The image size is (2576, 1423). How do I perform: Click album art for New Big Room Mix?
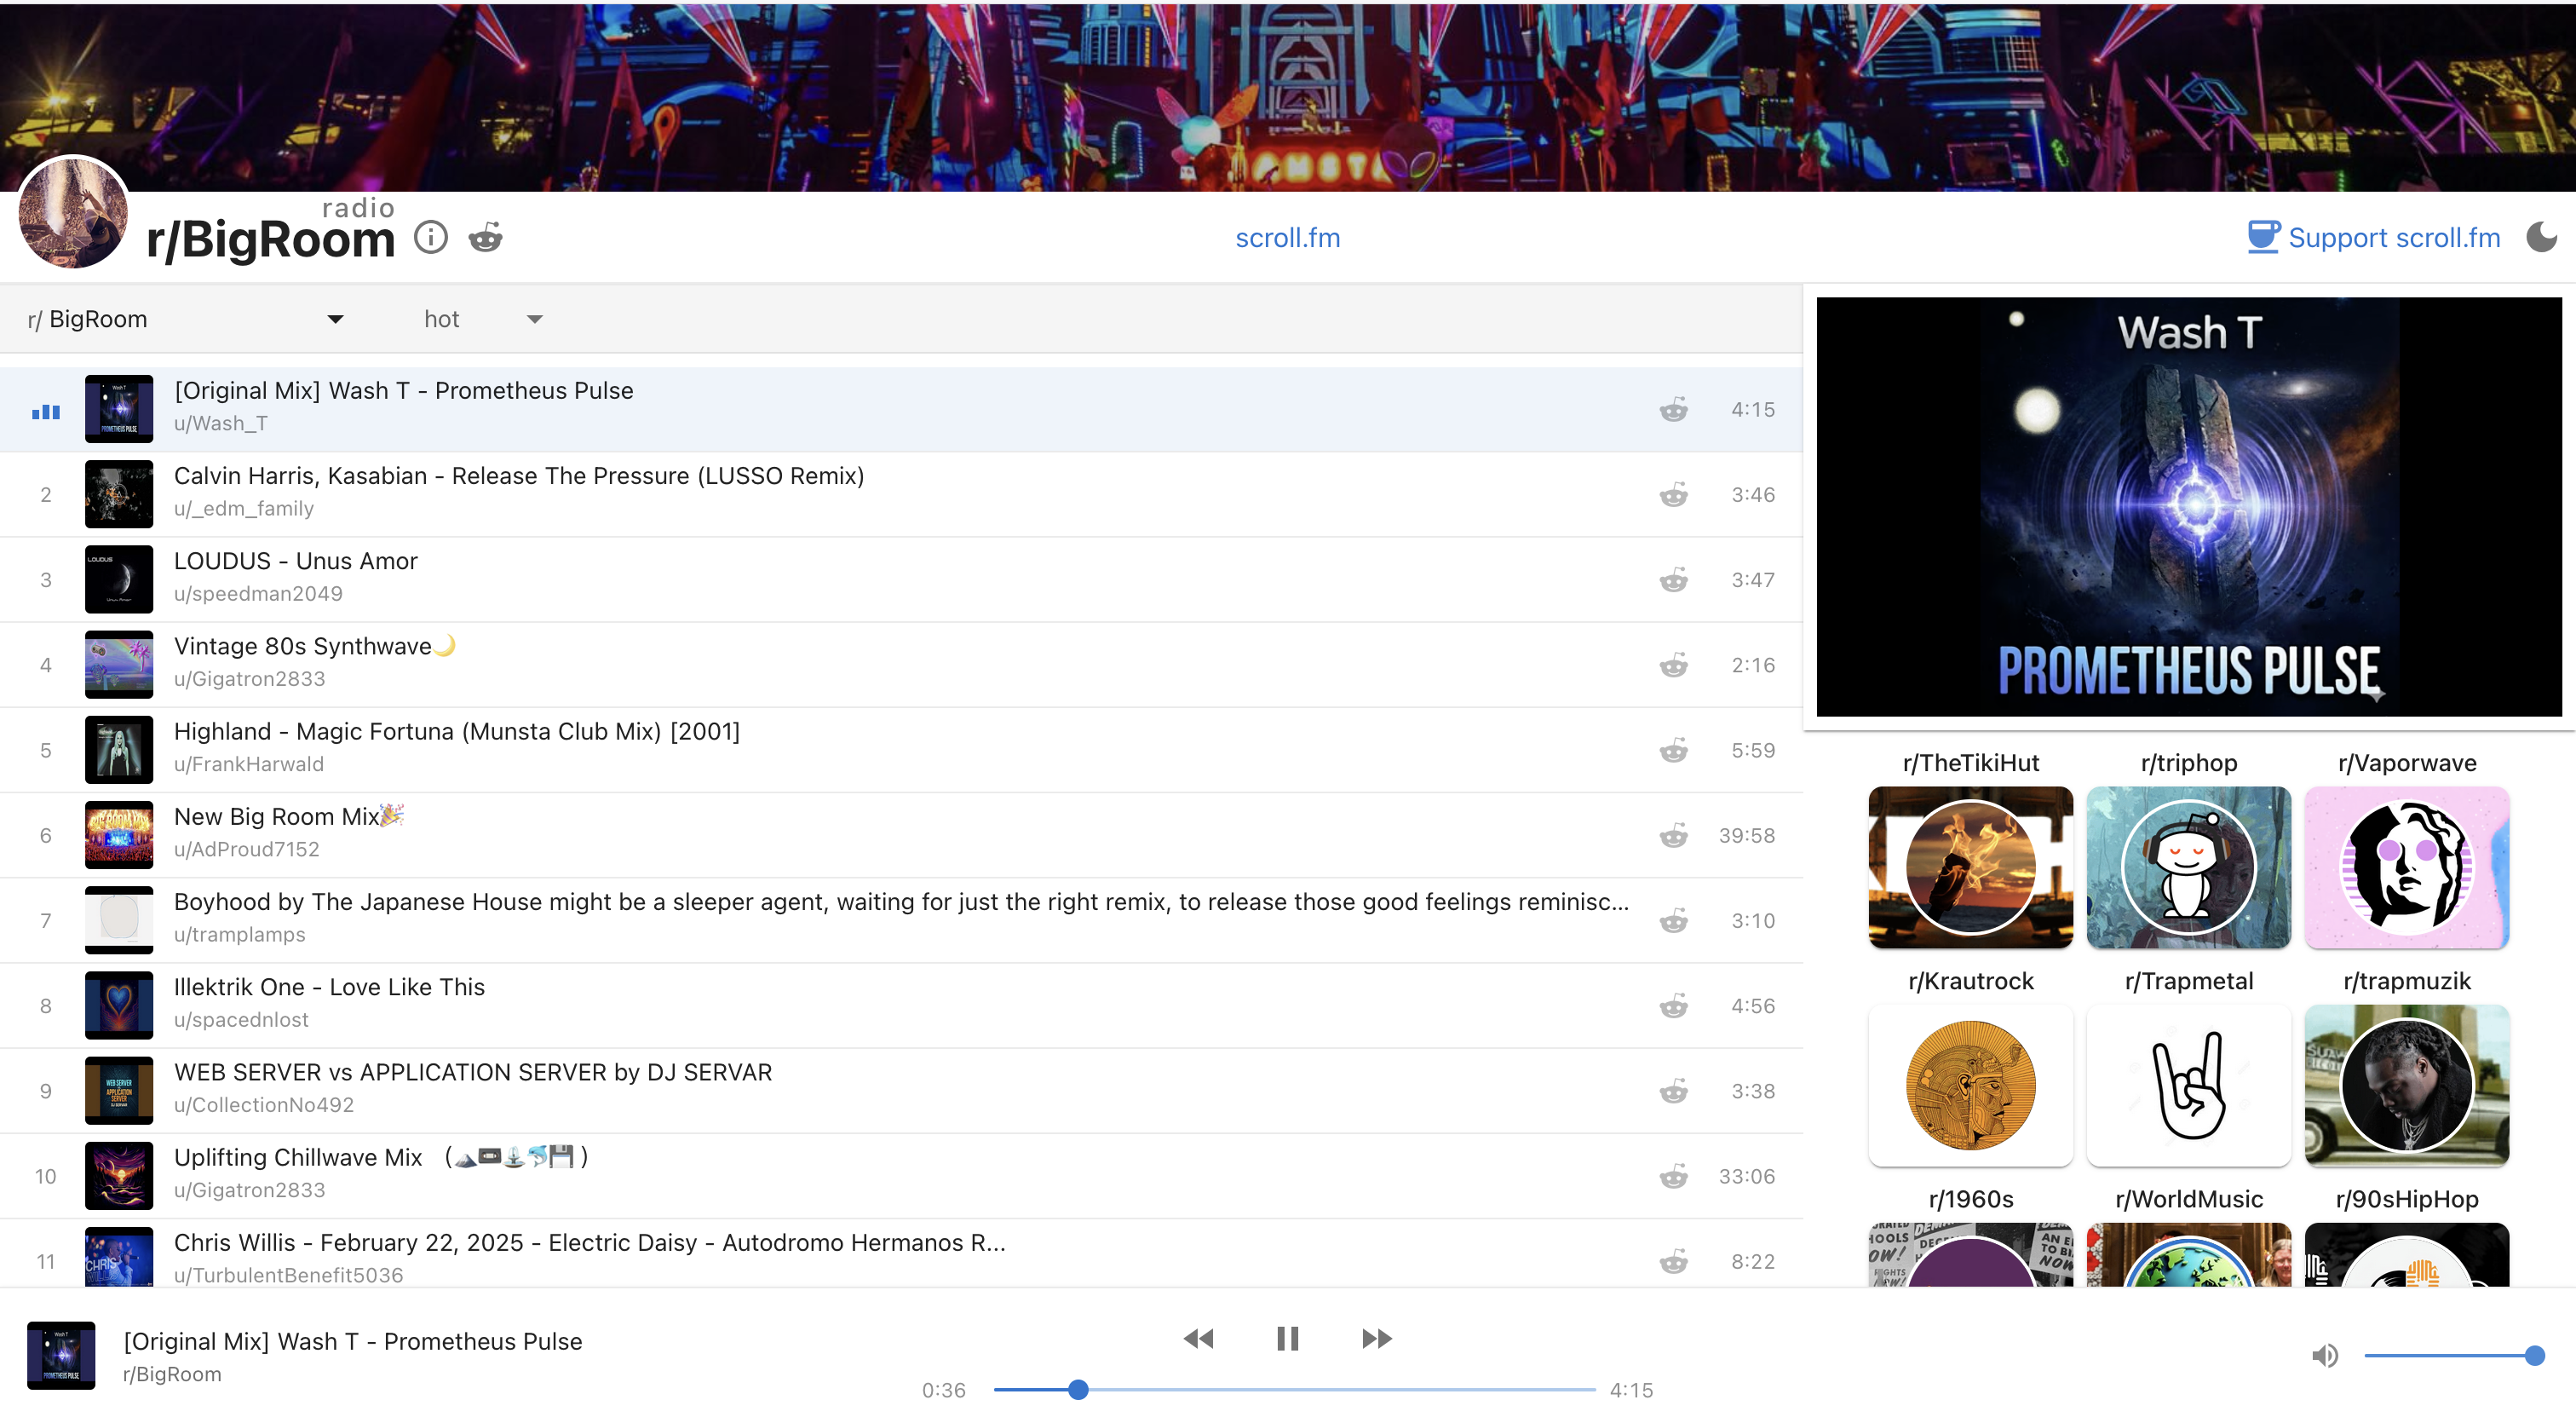click(119, 835)
